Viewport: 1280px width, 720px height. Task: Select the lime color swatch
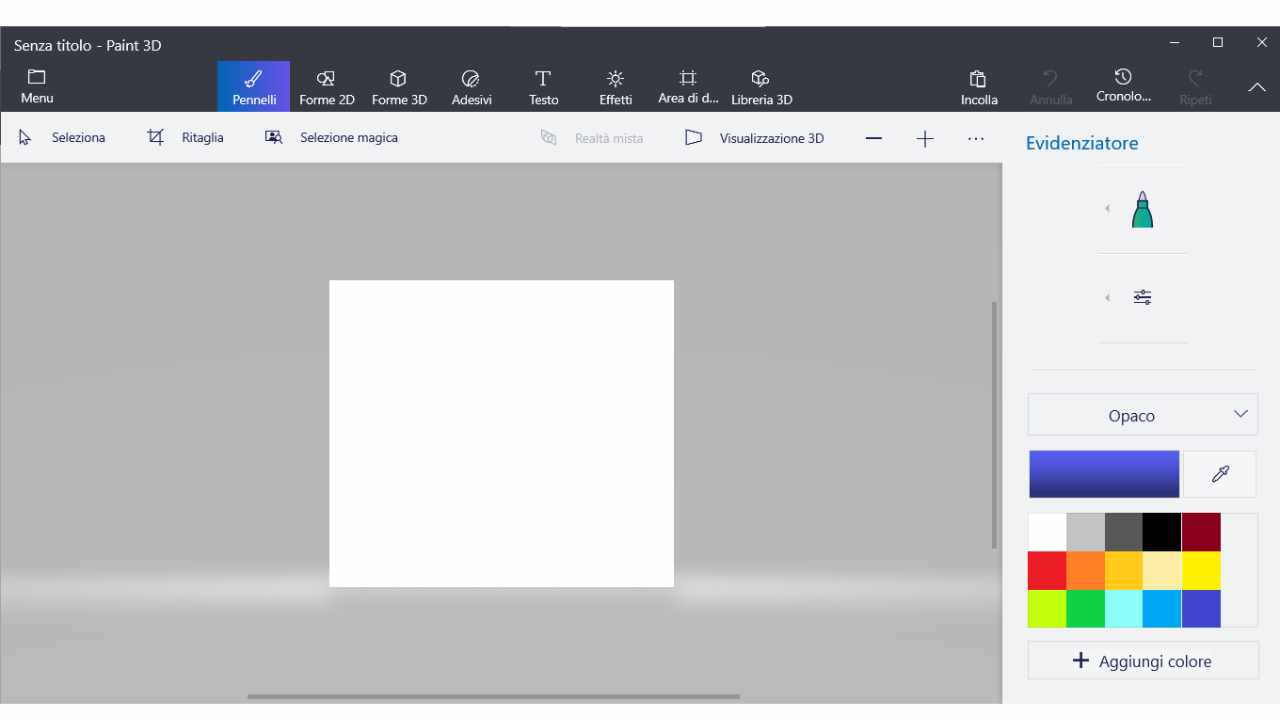point(1047,609)
